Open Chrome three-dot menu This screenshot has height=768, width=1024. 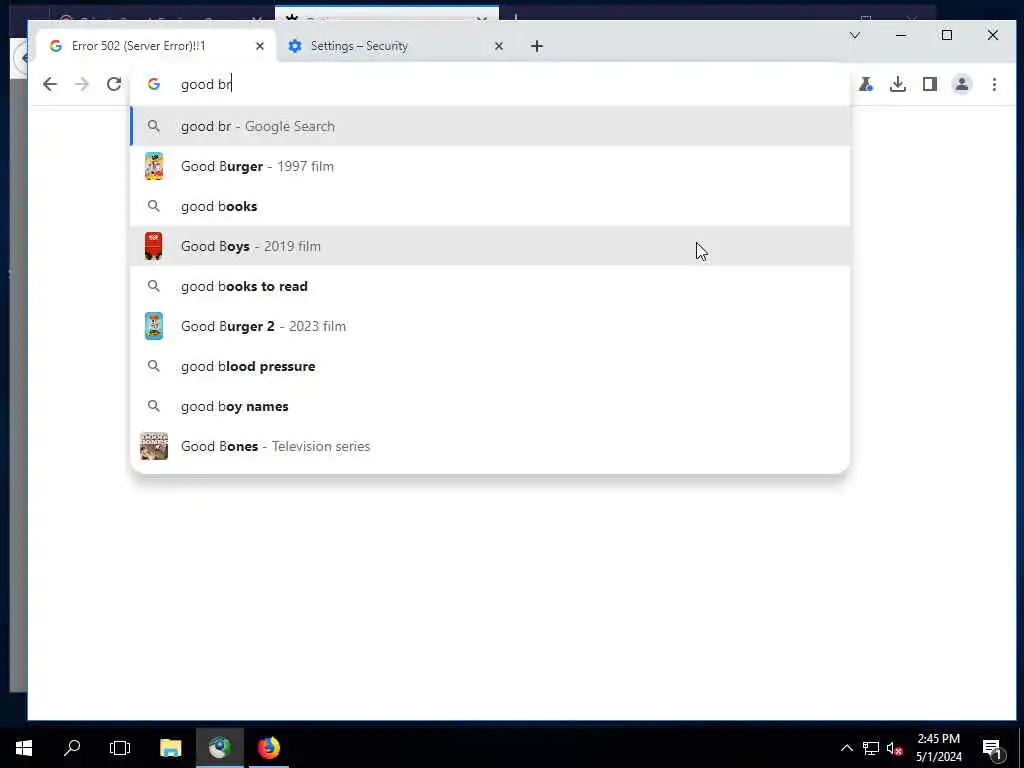coord(994,84)
